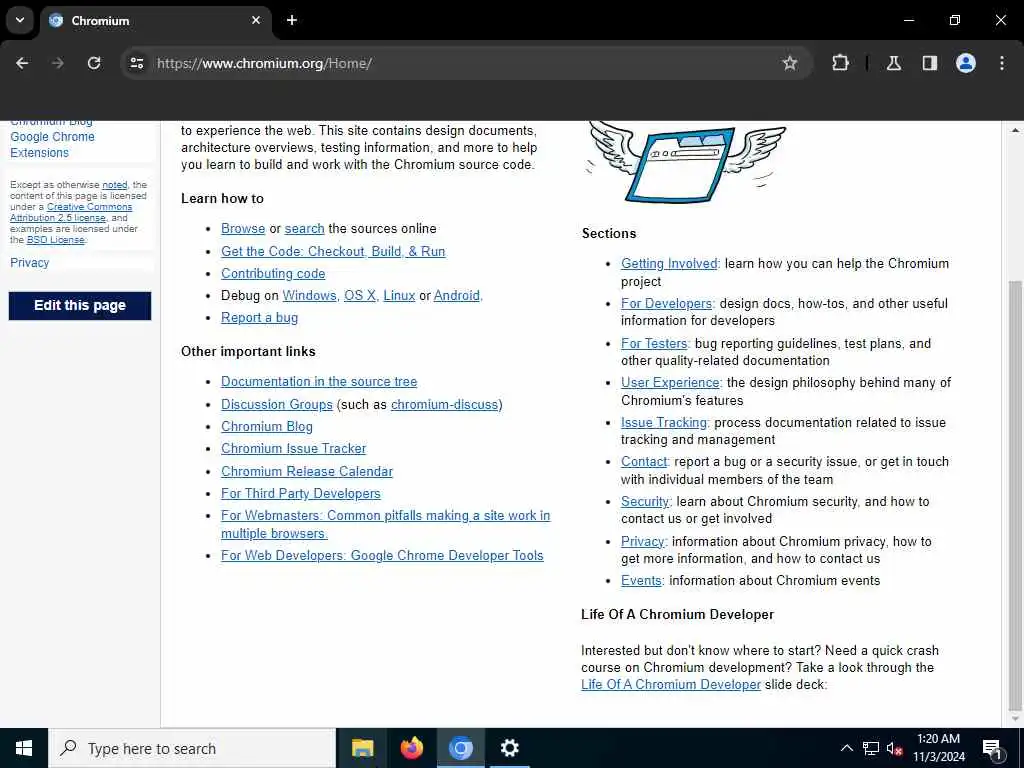
Task: Select the Chromium tab
Action: 155,20
